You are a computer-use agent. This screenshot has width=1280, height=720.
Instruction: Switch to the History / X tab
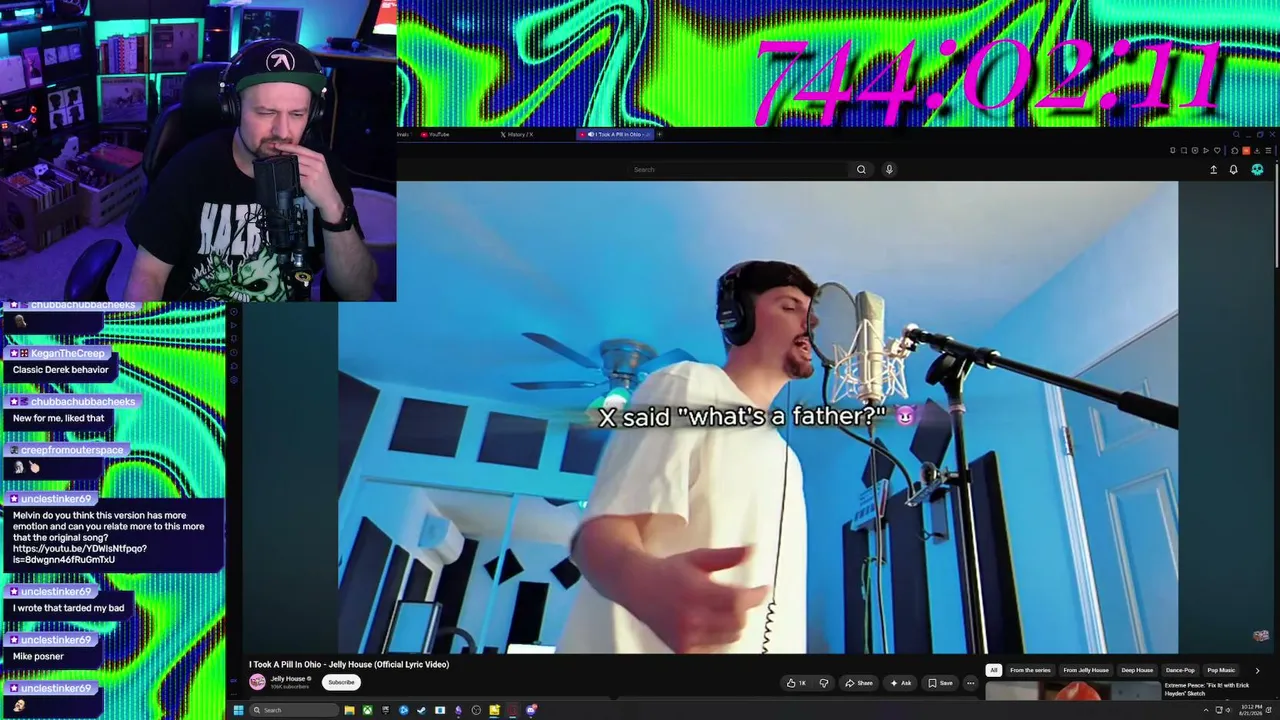[x=517, y=134]
